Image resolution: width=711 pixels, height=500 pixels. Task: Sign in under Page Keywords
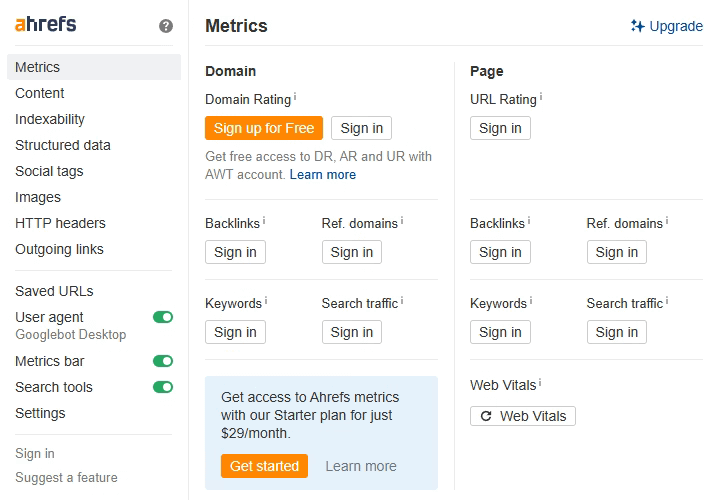click(500, 332)
